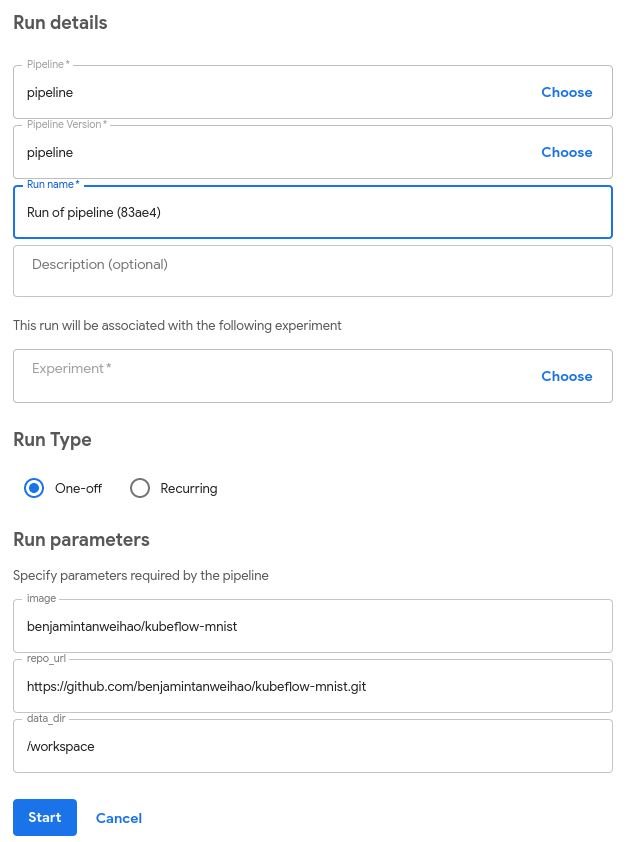Click Choose in the Pipeline Version field
Screen dimensions: 629x842
tap(566, 152)
